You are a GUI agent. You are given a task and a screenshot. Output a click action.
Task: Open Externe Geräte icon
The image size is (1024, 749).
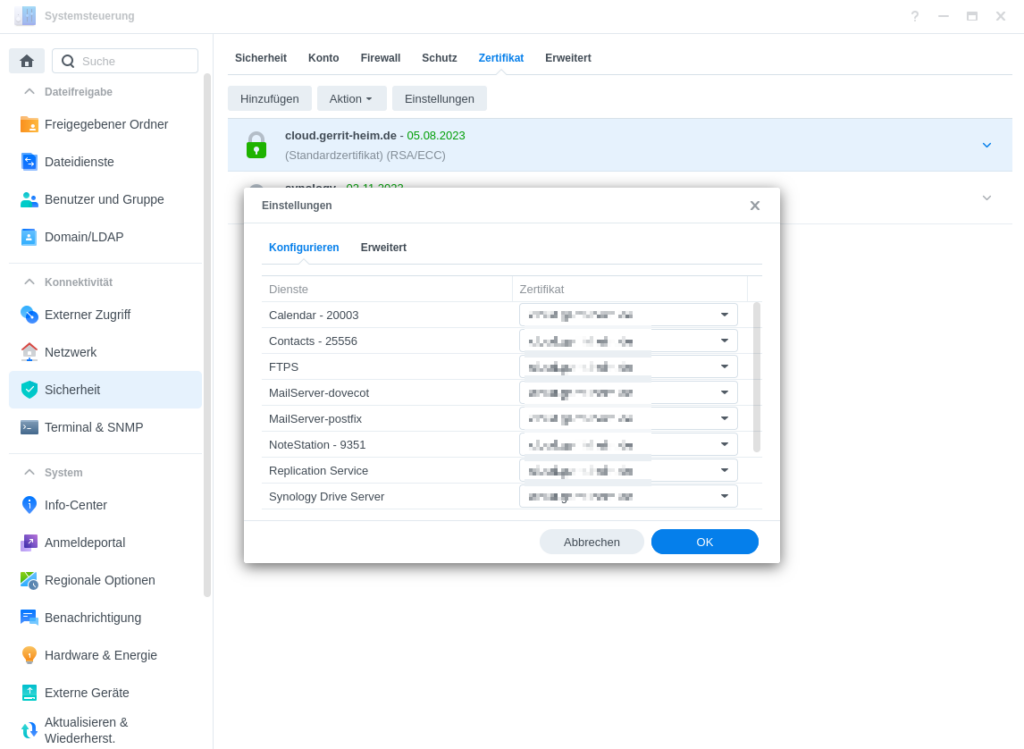(29, 692)
